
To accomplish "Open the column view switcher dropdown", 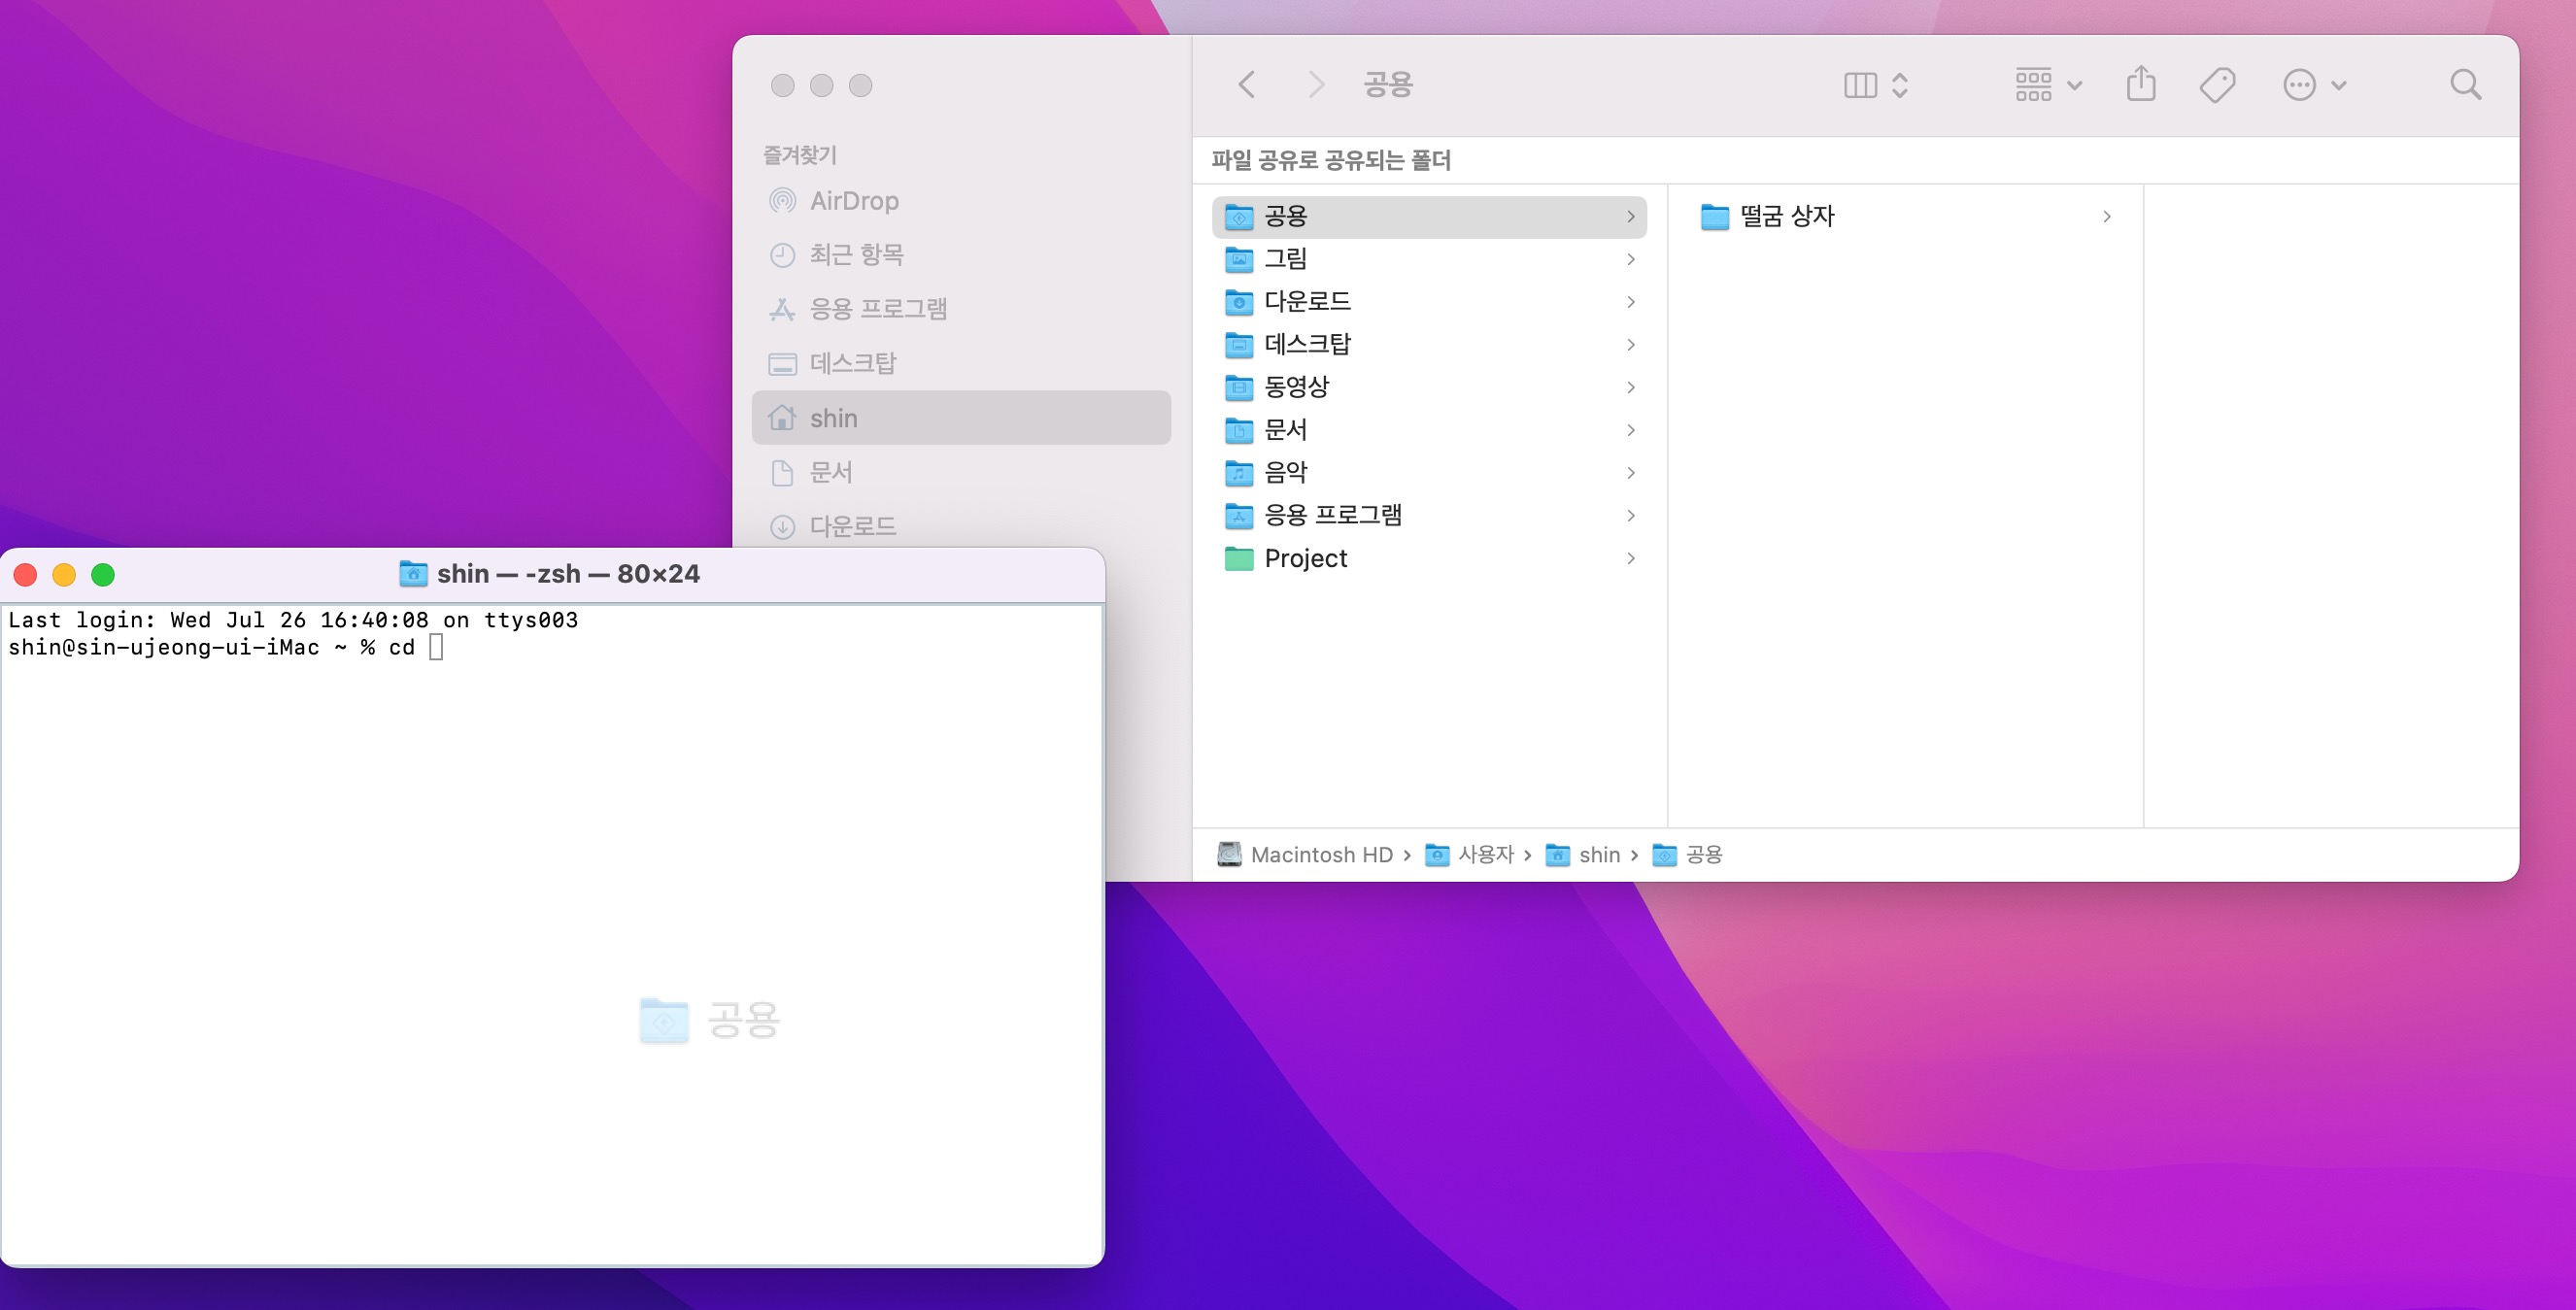I will click(x=1876, y=85).
